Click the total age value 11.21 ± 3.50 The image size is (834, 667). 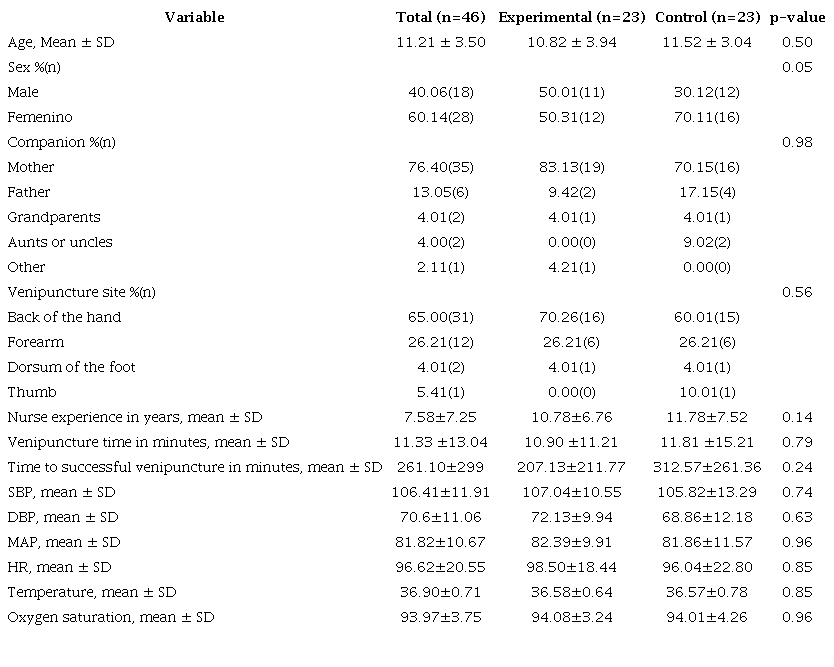pyautogui.click(x=441, y=42)
